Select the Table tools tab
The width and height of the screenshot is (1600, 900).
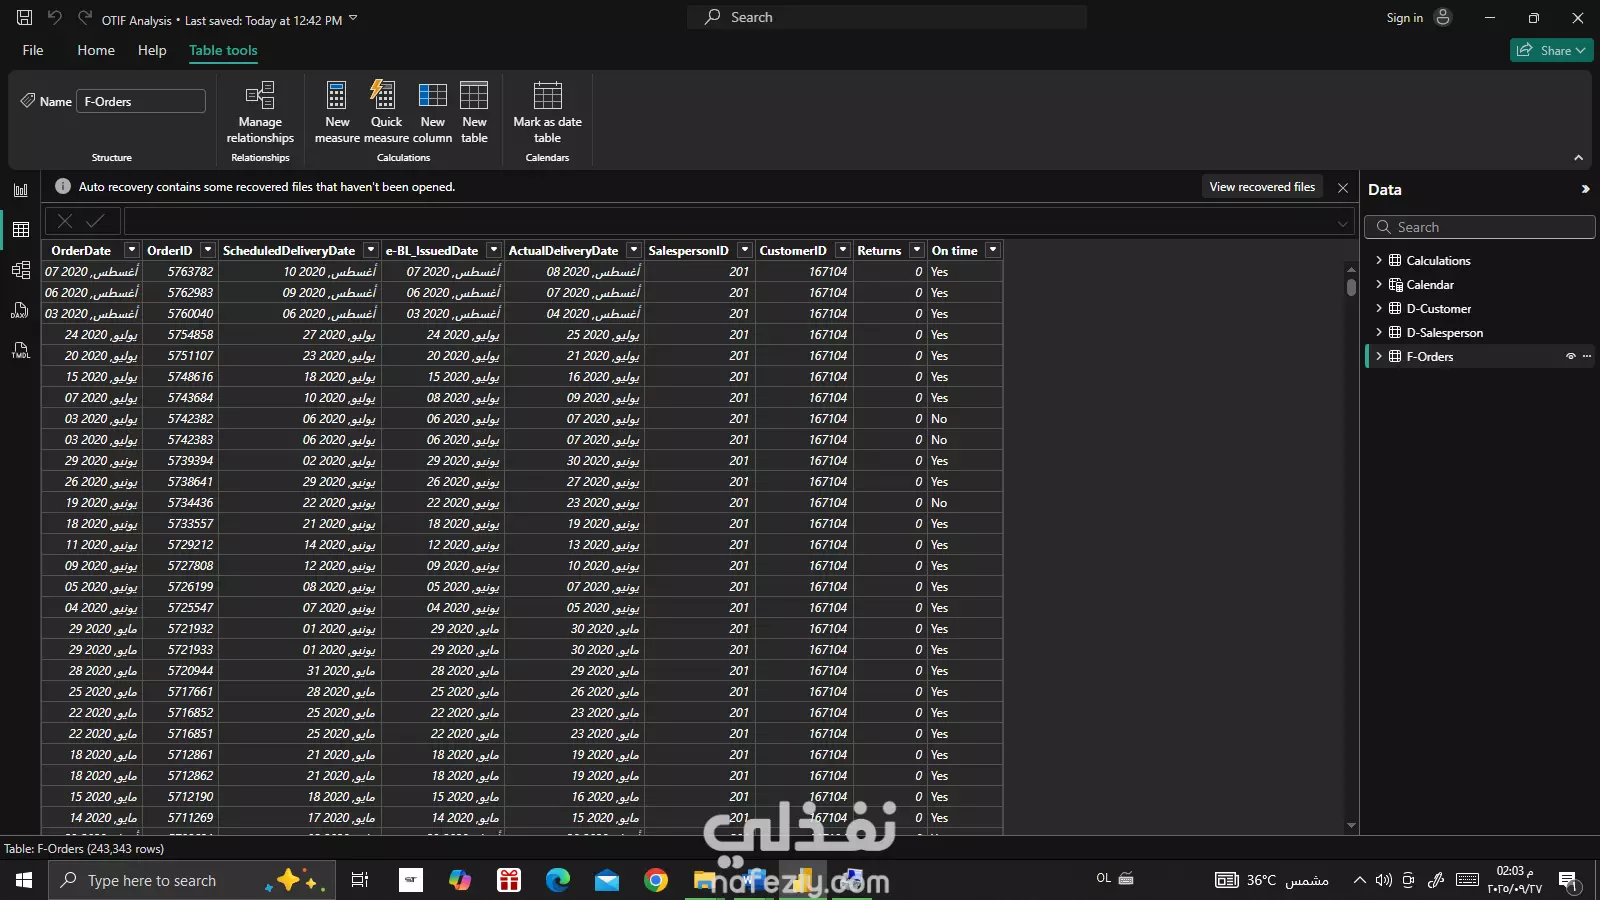pos(223,50)
